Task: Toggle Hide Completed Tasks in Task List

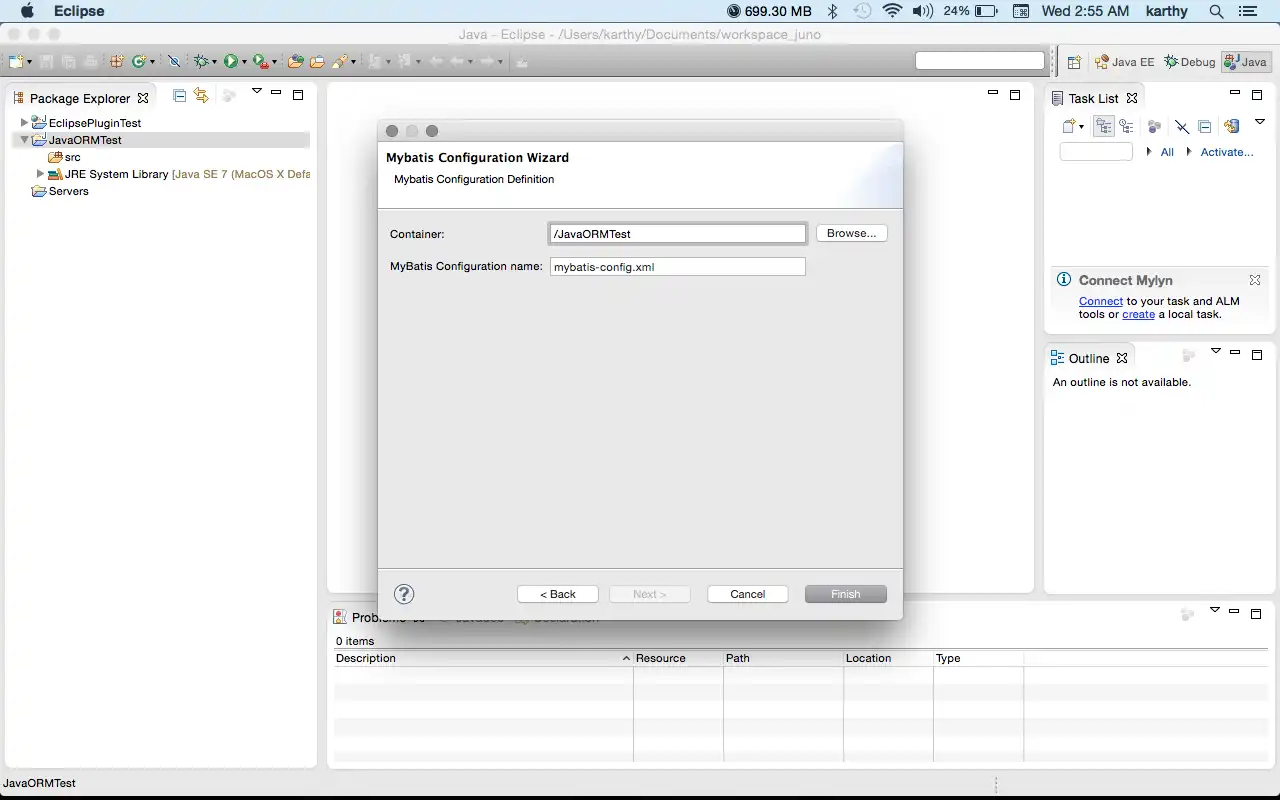Action: tap(1182, 126)
